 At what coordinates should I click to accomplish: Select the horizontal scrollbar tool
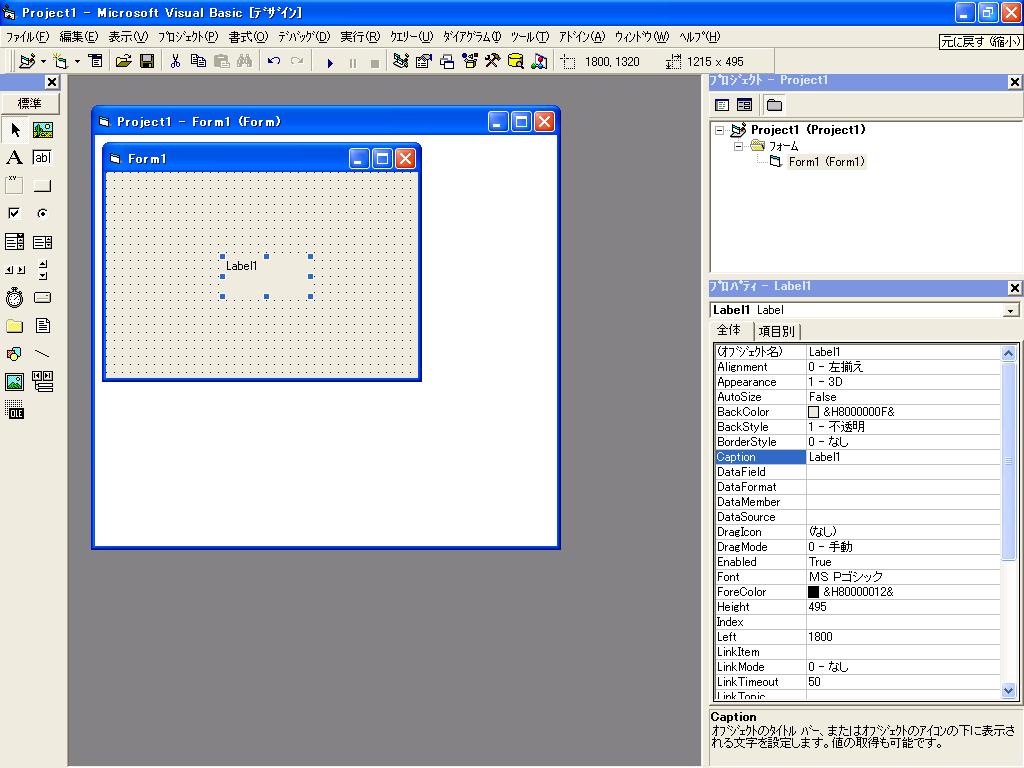point(14,270)
